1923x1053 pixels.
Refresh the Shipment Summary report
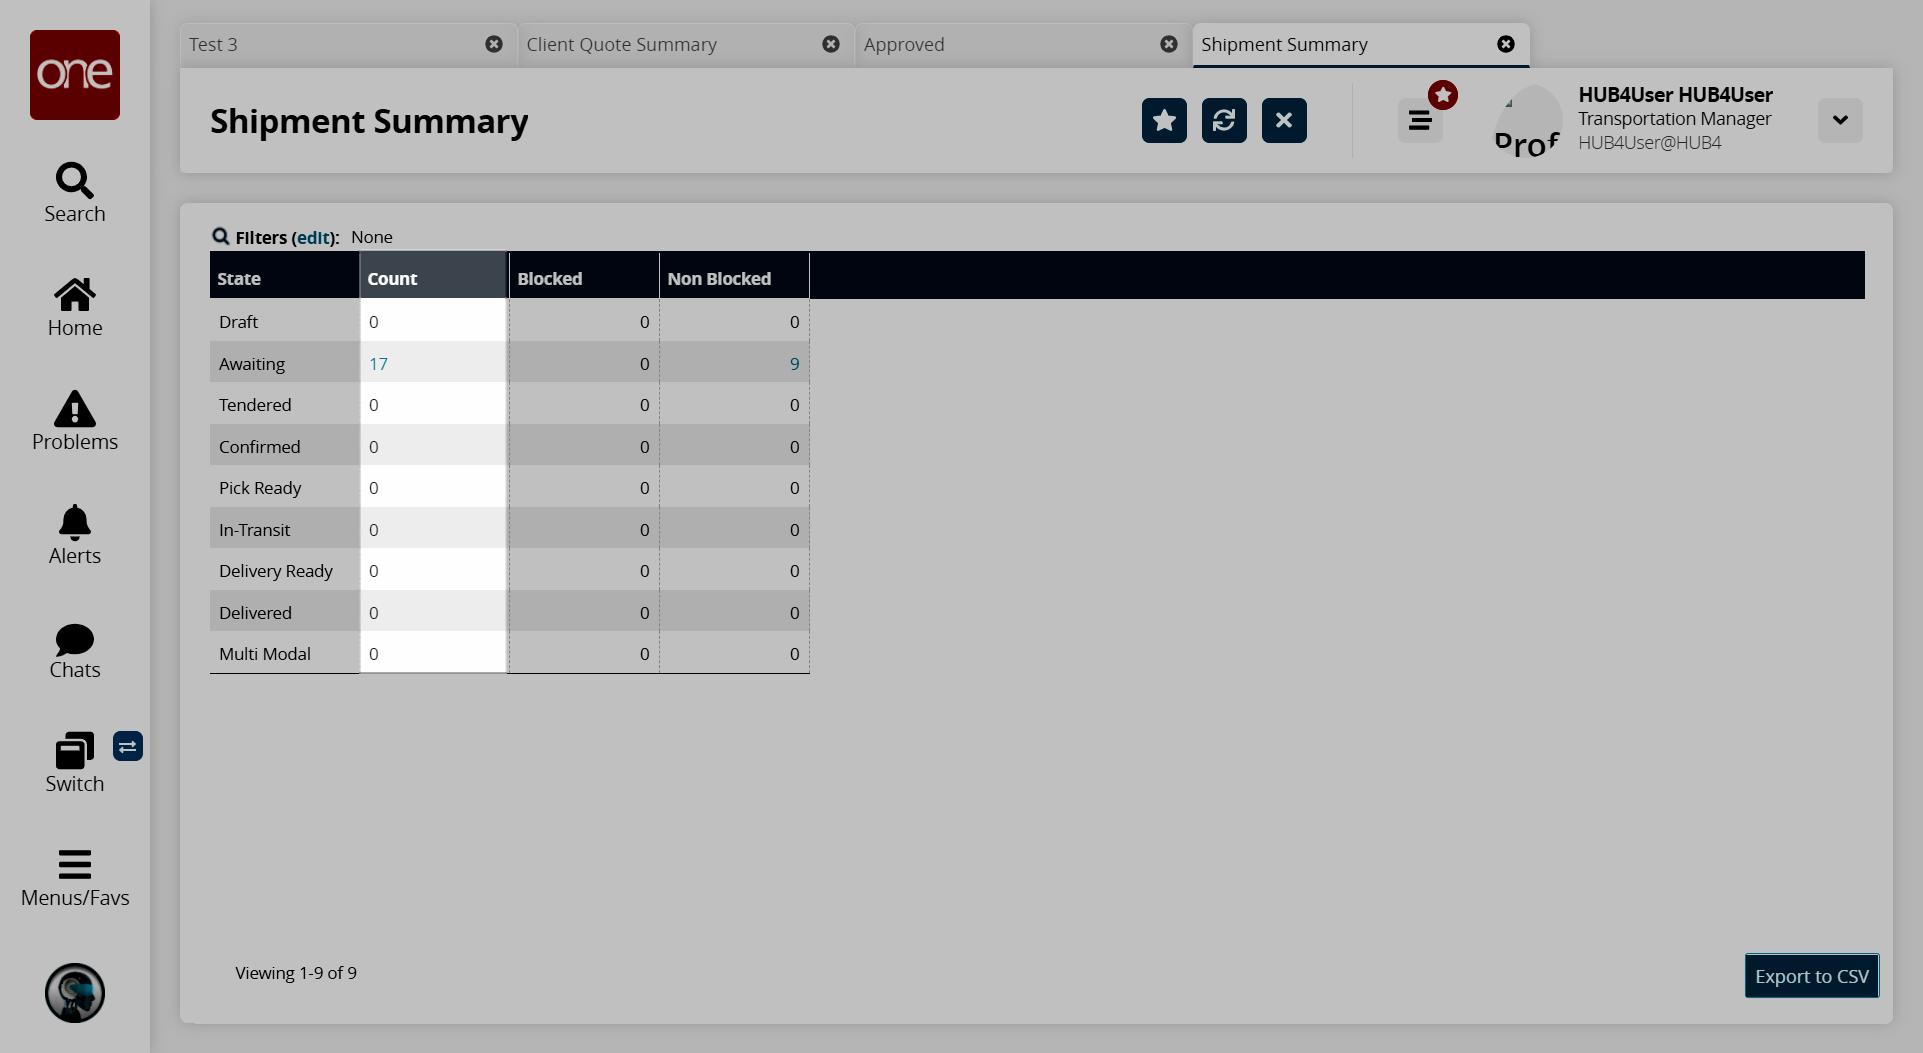pyautogui.click(x=1224, y=121)
